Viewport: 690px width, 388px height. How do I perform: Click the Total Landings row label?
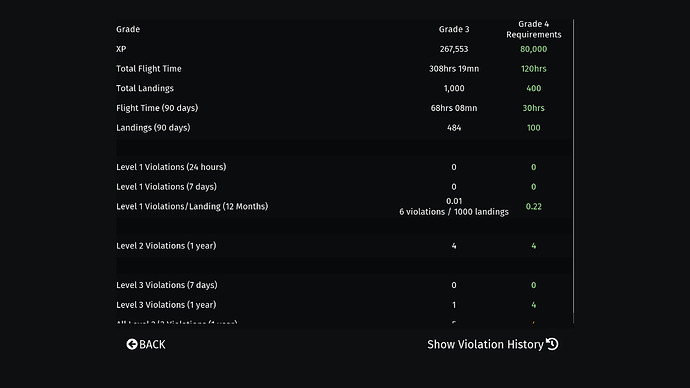(x=145, y=88)
